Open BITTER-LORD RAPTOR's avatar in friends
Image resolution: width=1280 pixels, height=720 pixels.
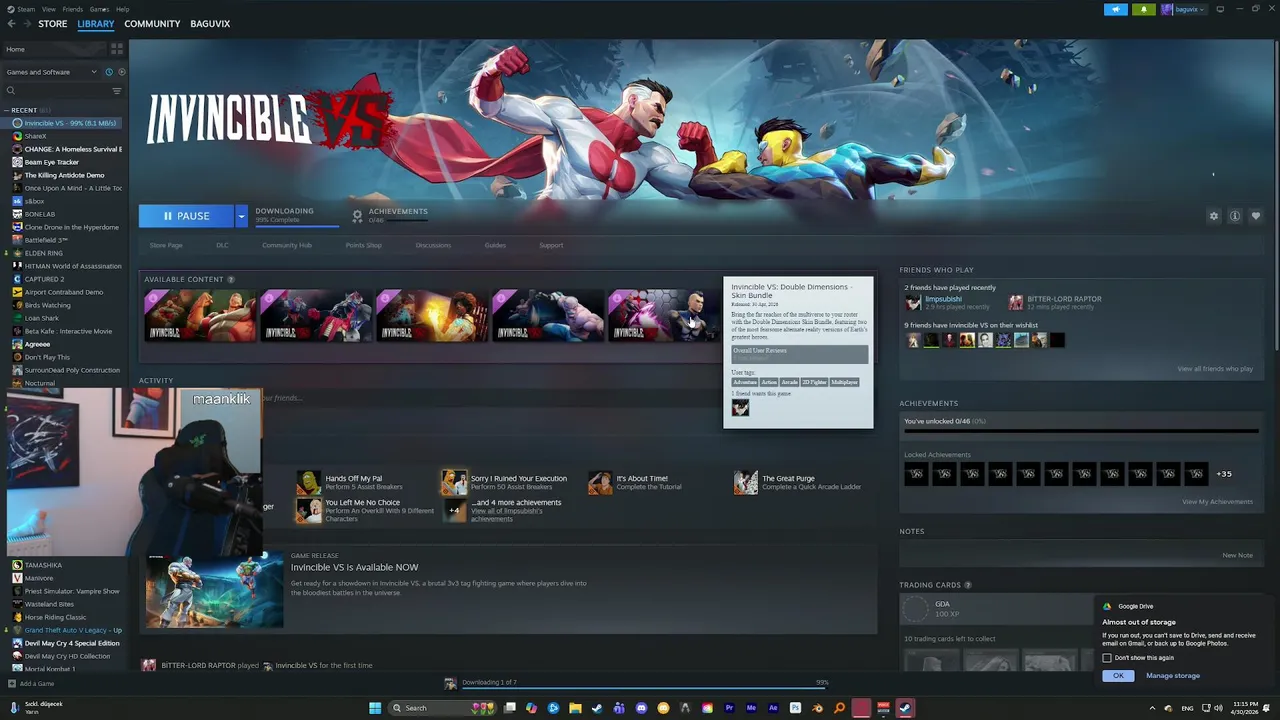pos(1016,302)
